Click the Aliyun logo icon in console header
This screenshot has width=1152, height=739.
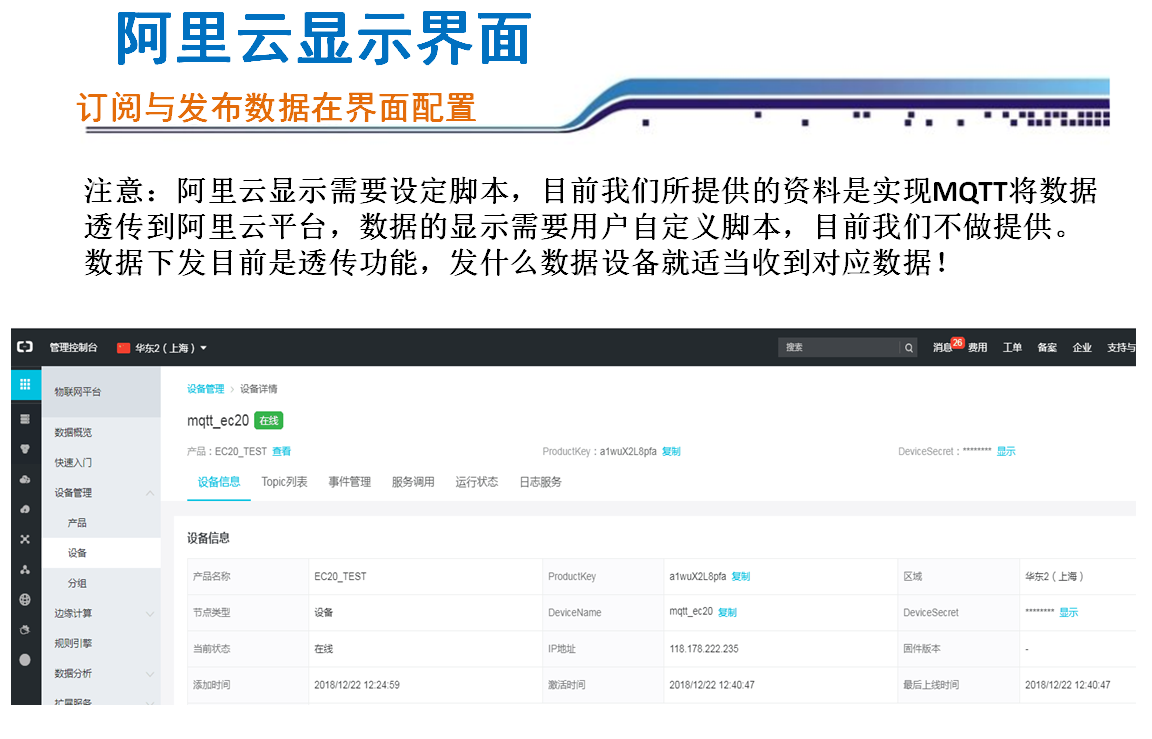coord(25,347)
